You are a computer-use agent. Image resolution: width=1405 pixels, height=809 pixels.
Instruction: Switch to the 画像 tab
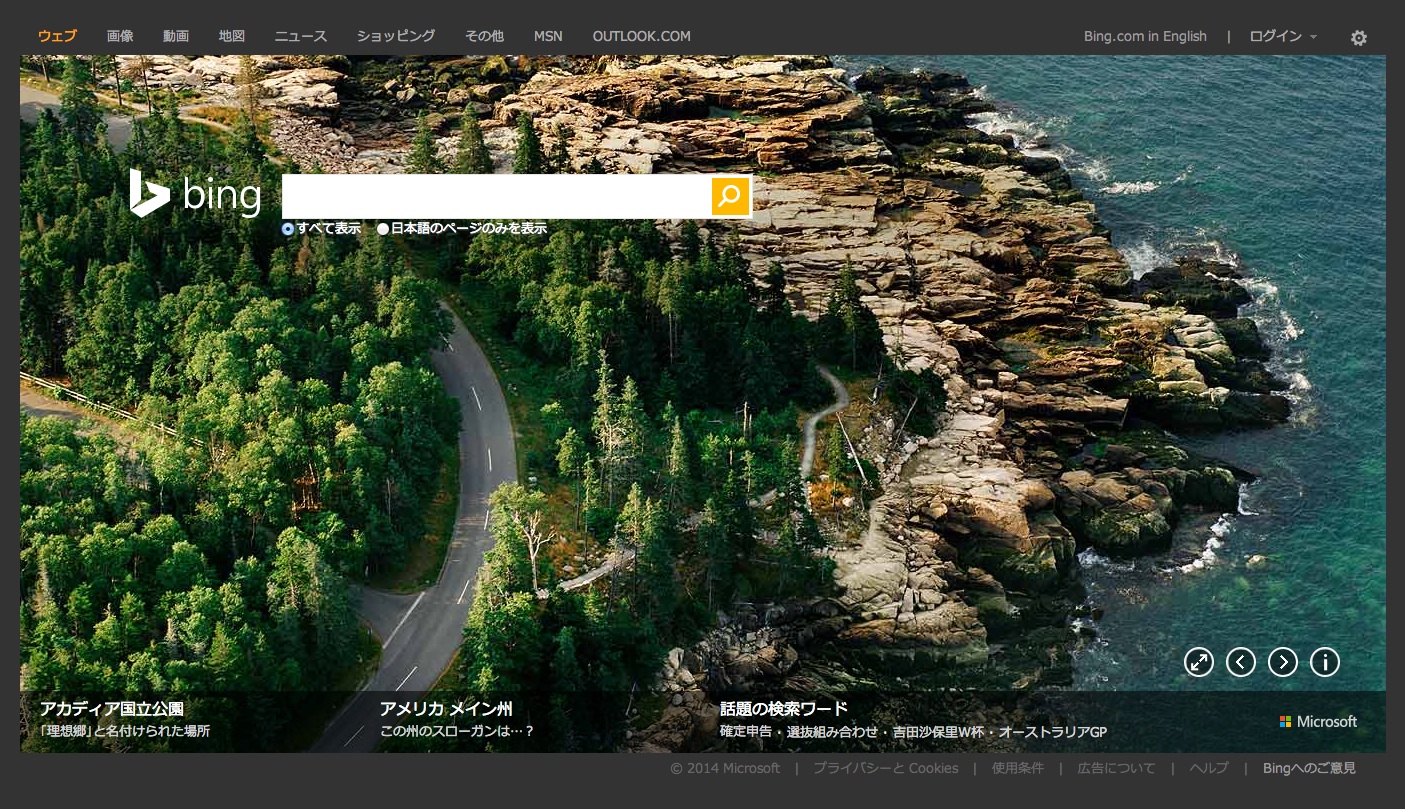click(x=120, y=36)
